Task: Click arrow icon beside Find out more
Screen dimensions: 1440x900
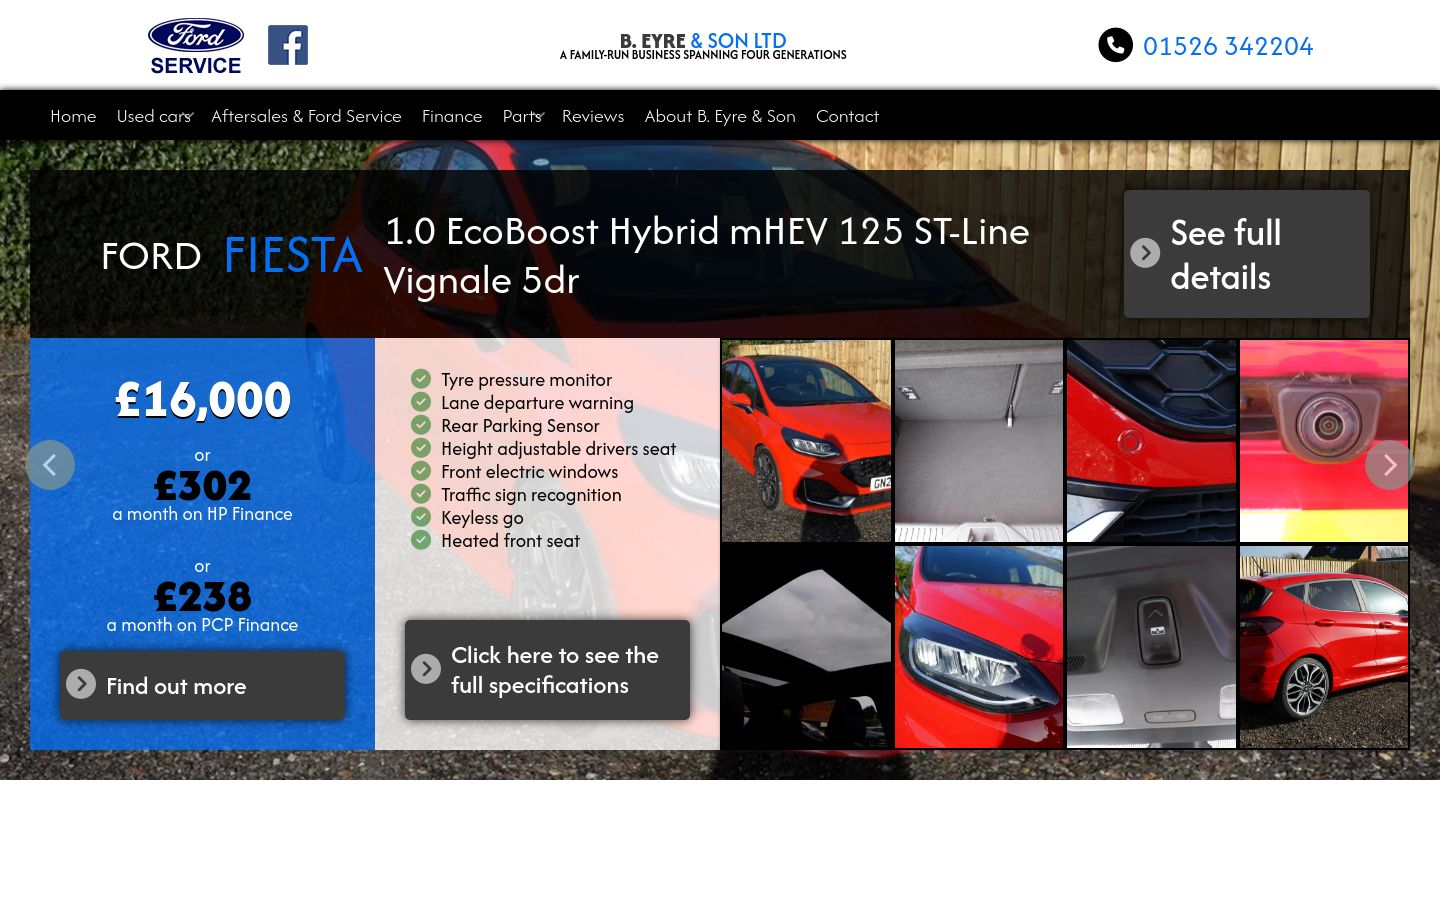Action: point(81,684)
